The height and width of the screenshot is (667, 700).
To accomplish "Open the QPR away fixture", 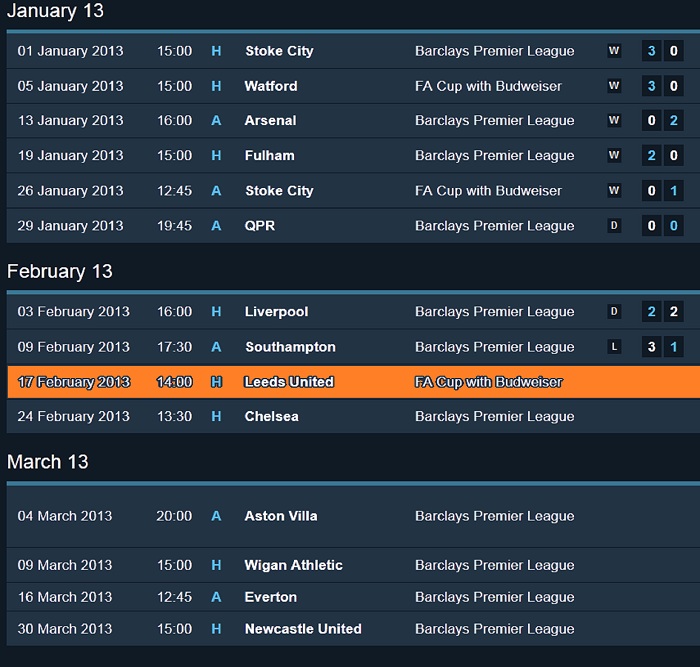I will [x=353, y=225].
